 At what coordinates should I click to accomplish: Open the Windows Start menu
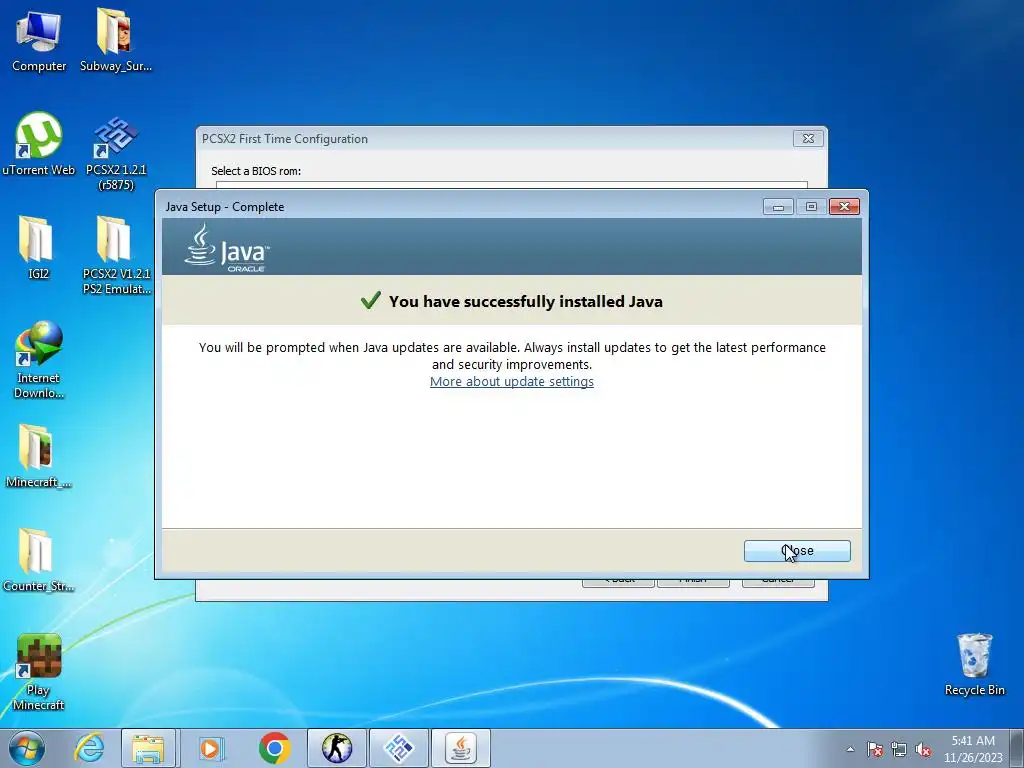pyautogui.click(x=27, y=748)
